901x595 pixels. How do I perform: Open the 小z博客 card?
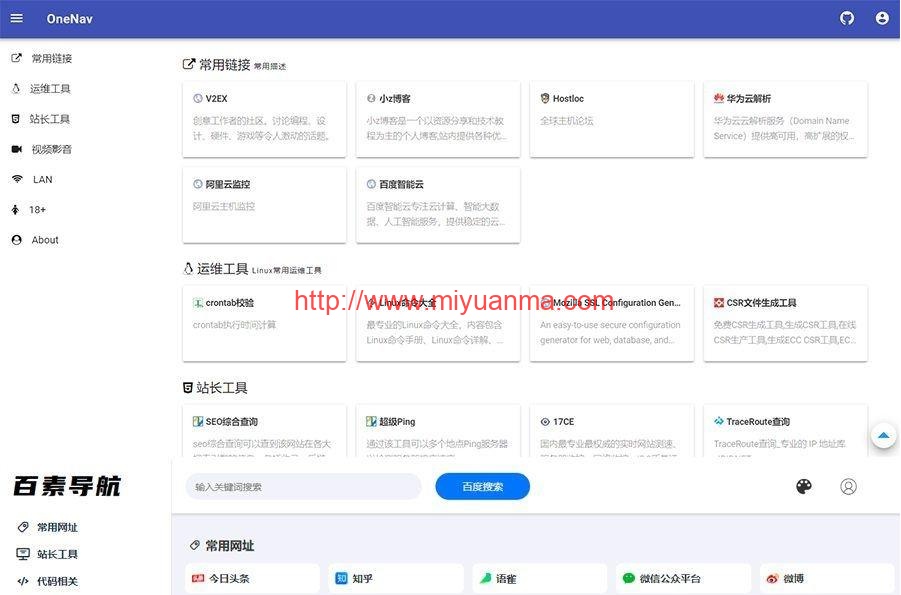[x=438, y=120]
